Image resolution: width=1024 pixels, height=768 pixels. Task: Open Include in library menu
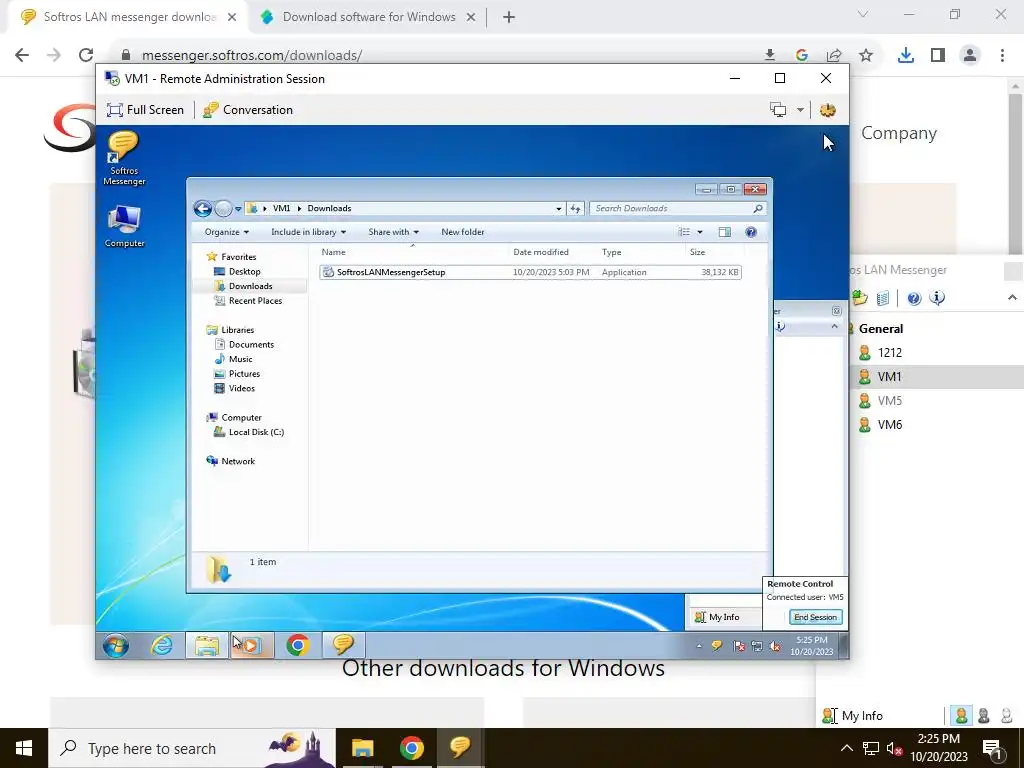[x=308, y=232]
